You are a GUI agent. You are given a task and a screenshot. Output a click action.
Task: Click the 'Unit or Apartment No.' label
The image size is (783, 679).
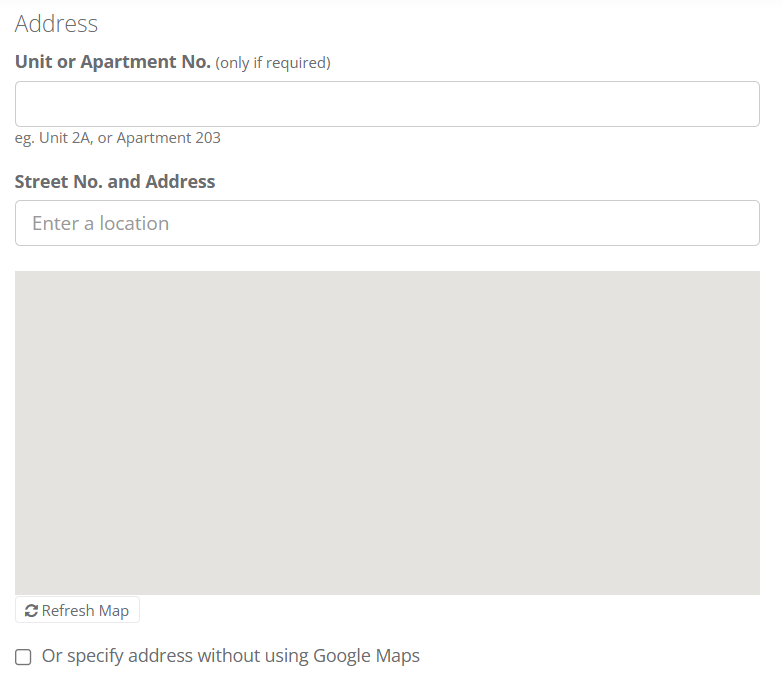coord(113,62)
